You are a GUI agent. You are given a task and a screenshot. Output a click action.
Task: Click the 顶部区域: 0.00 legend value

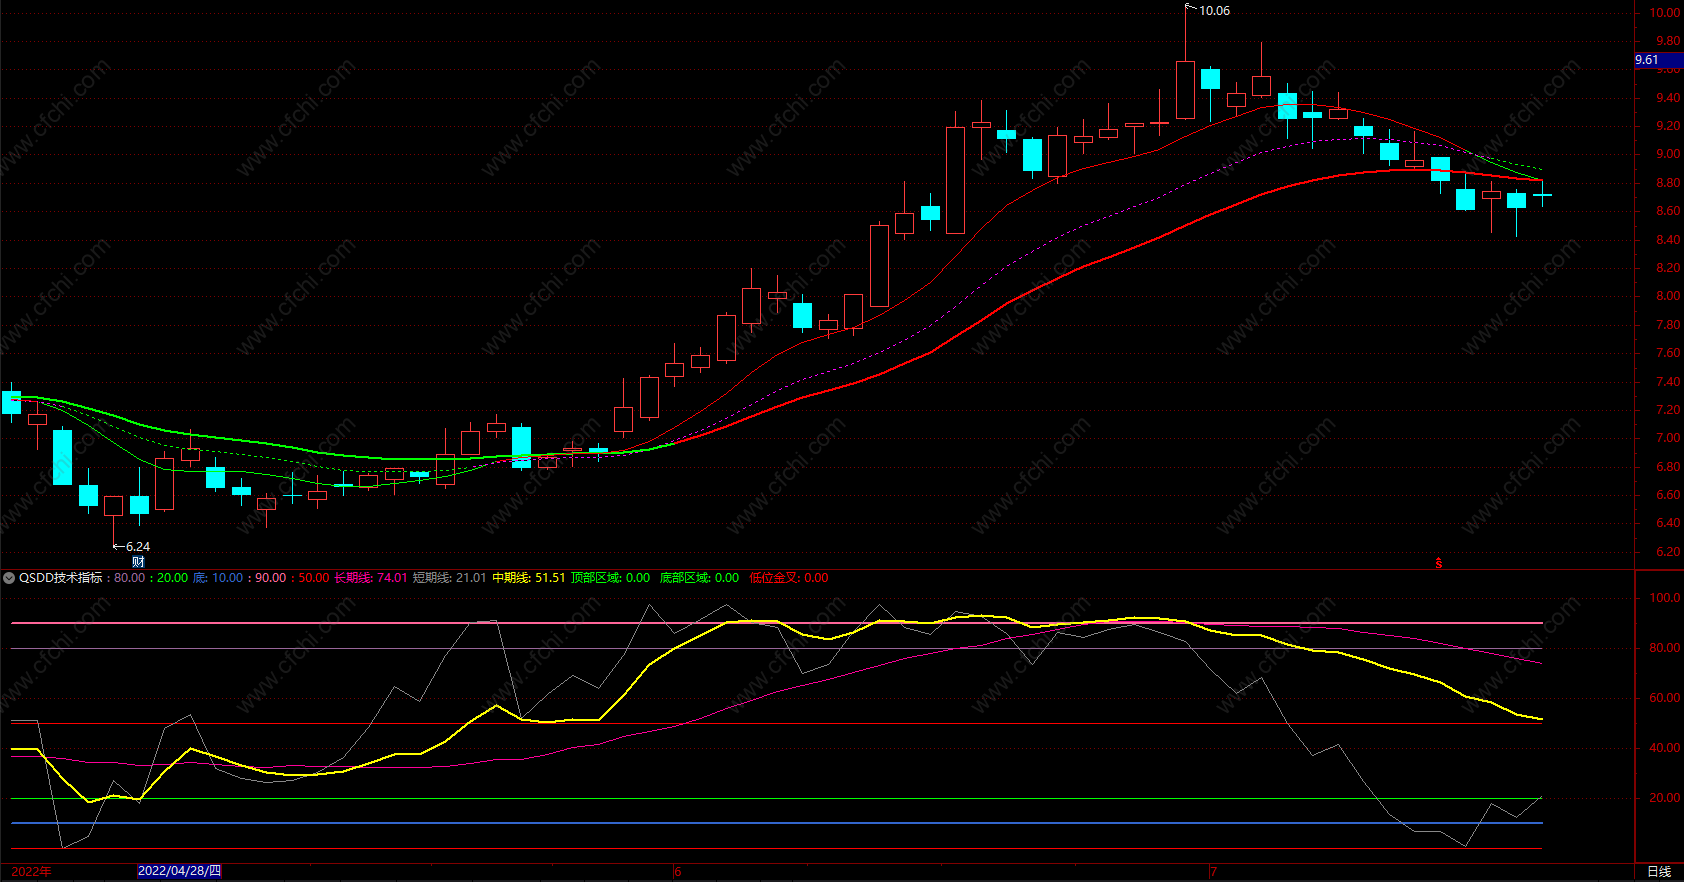click(610, 578)
